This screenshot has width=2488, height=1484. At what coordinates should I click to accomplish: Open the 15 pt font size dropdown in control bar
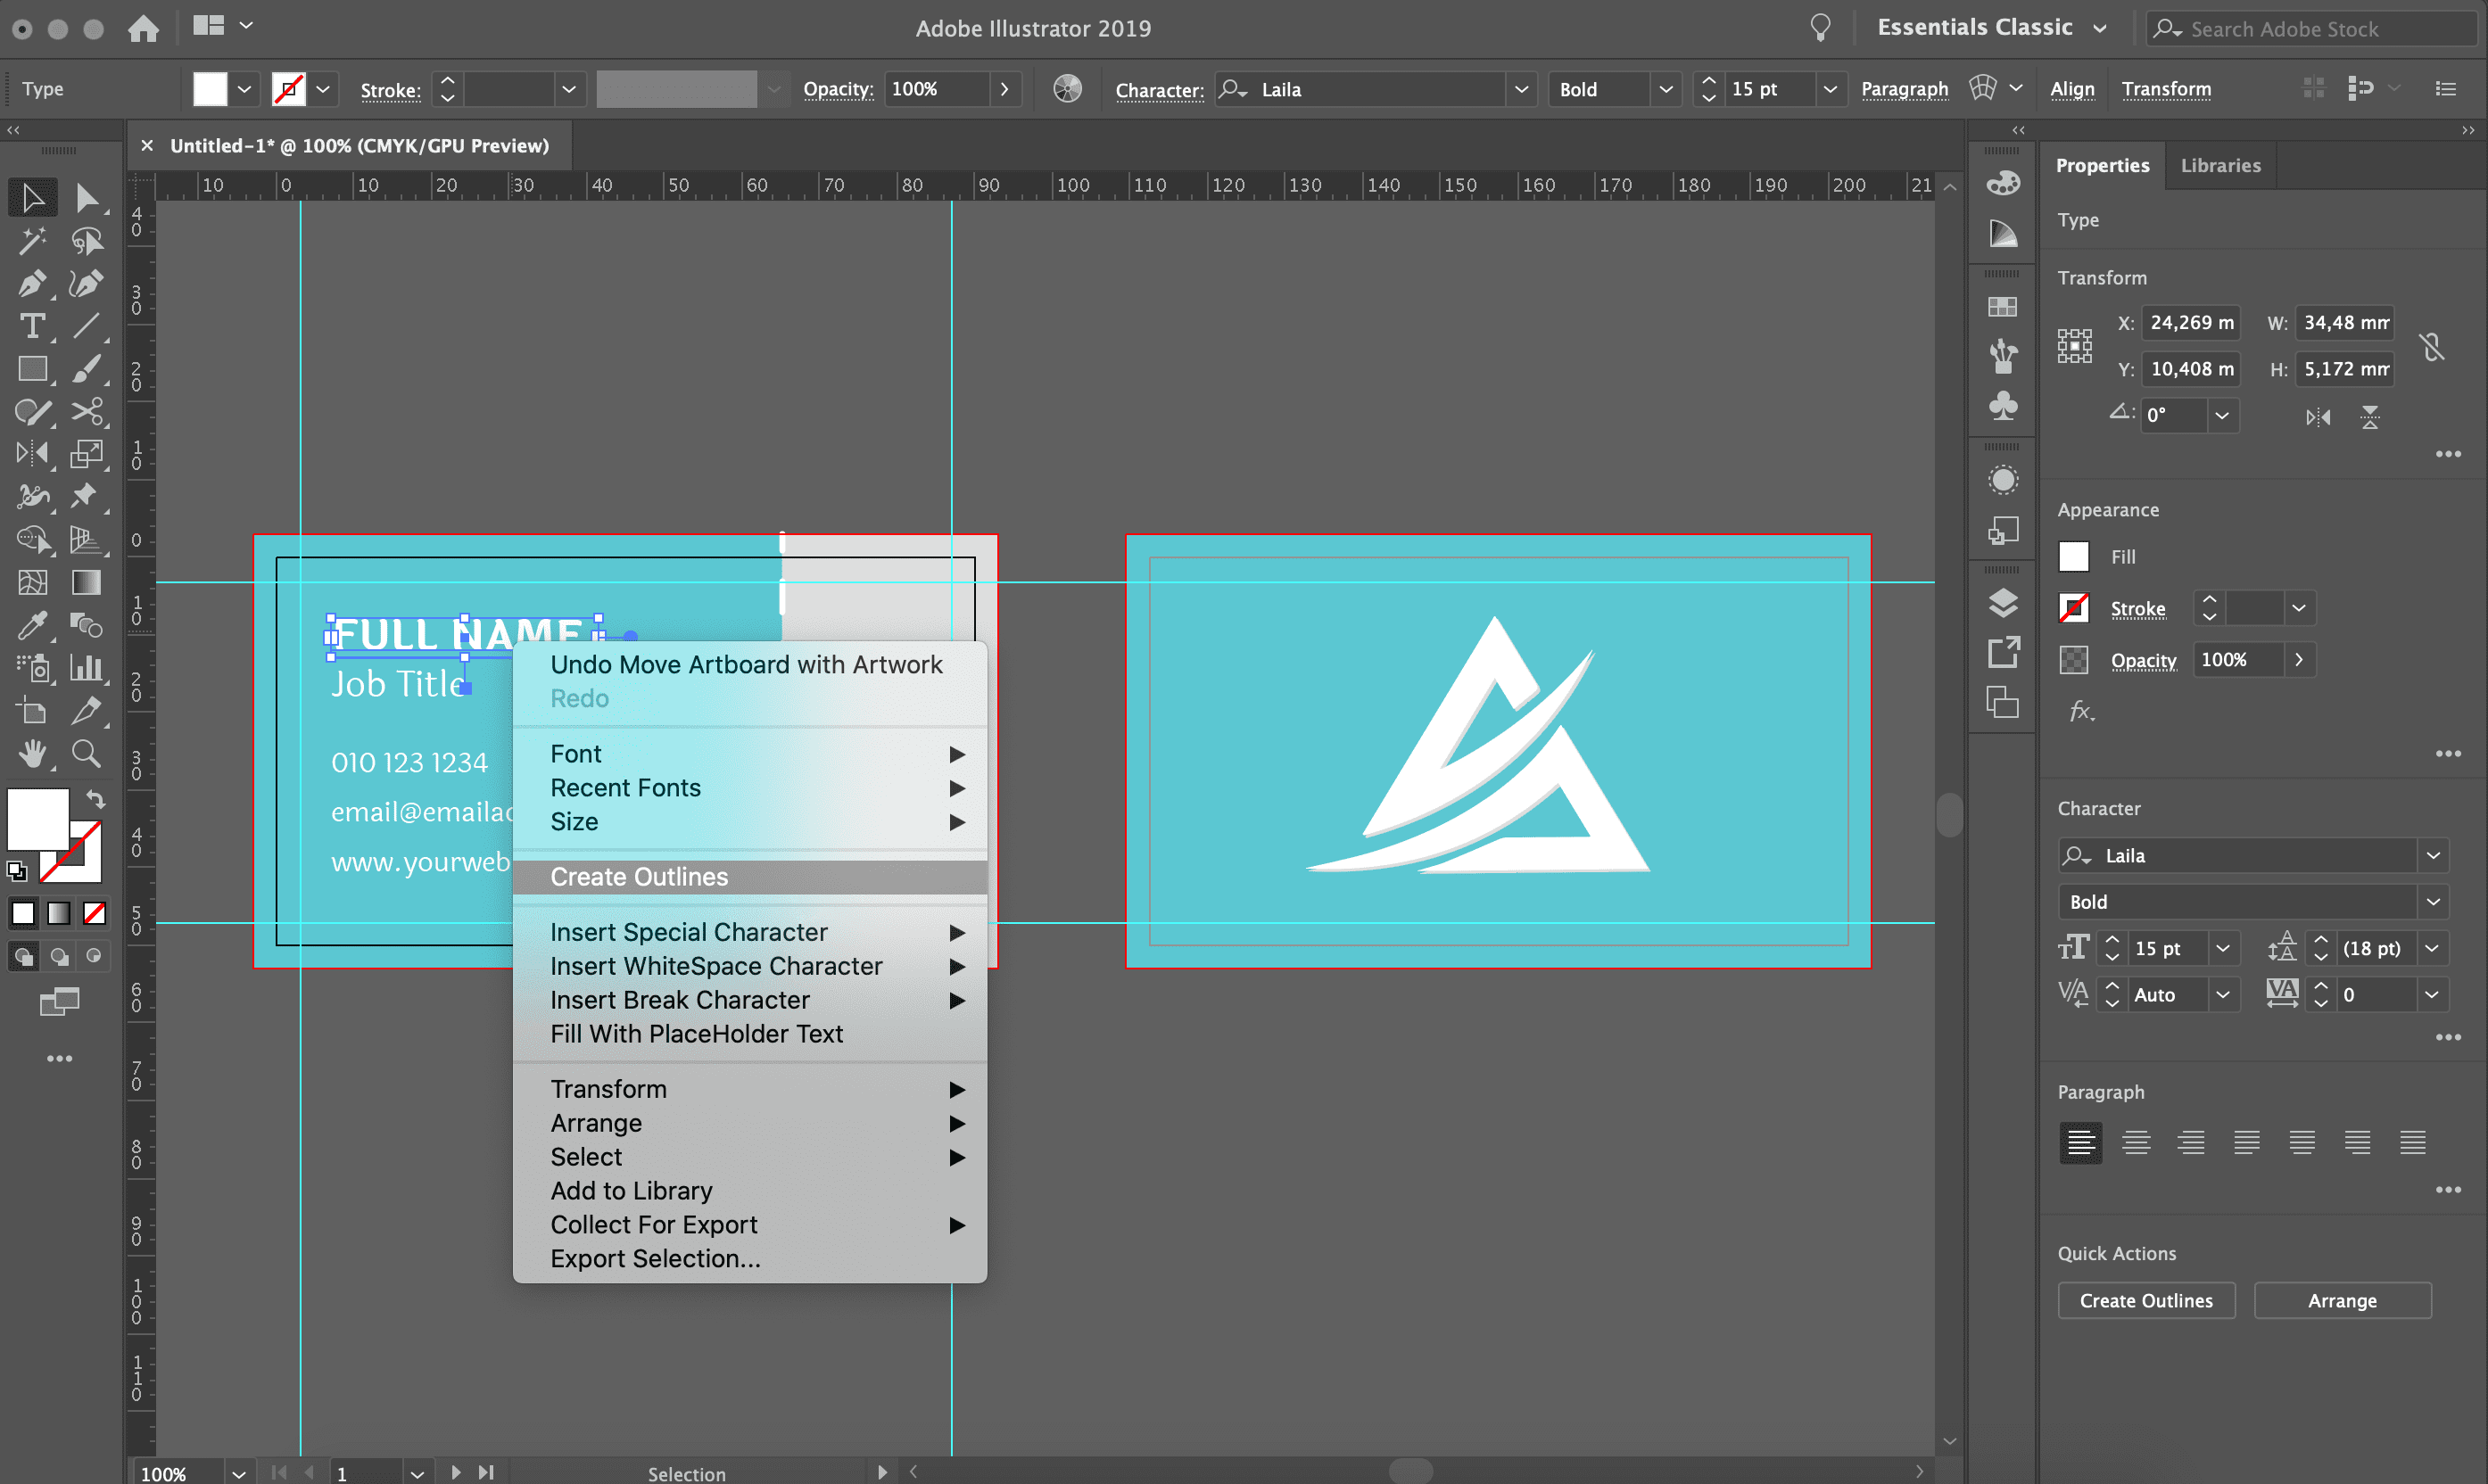click(1830, 89)
